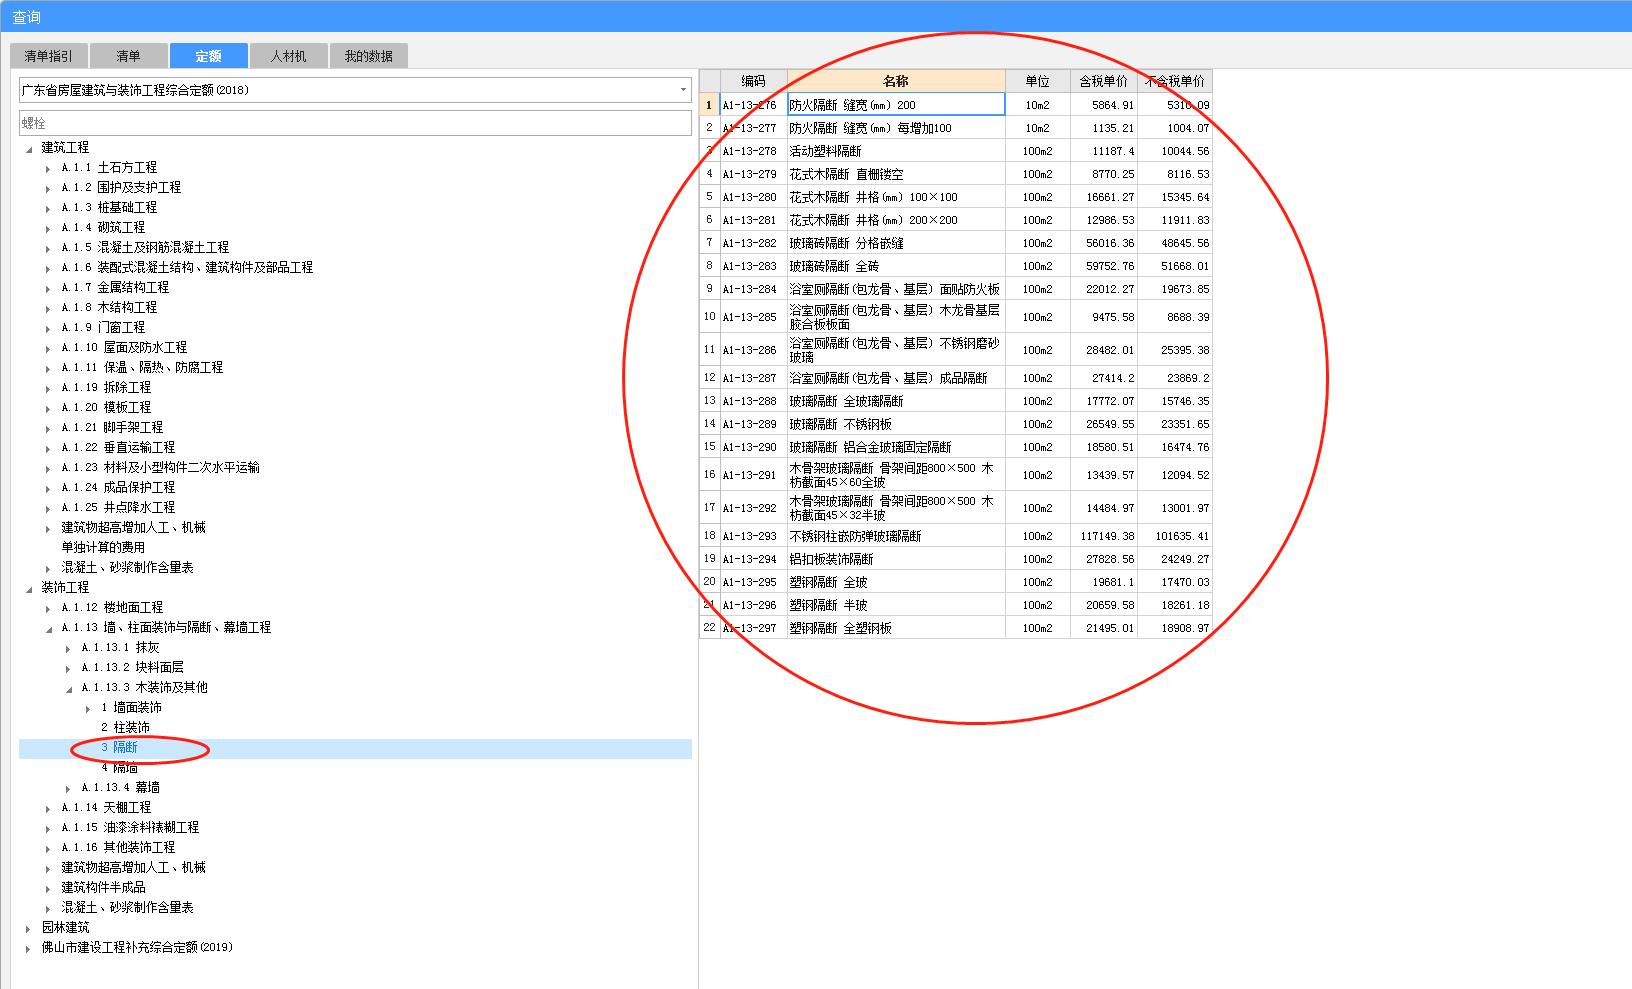This screenshot has height=989, width=1632.
Task: Collapse the 建筑工程 tree node
Action: 28,148
